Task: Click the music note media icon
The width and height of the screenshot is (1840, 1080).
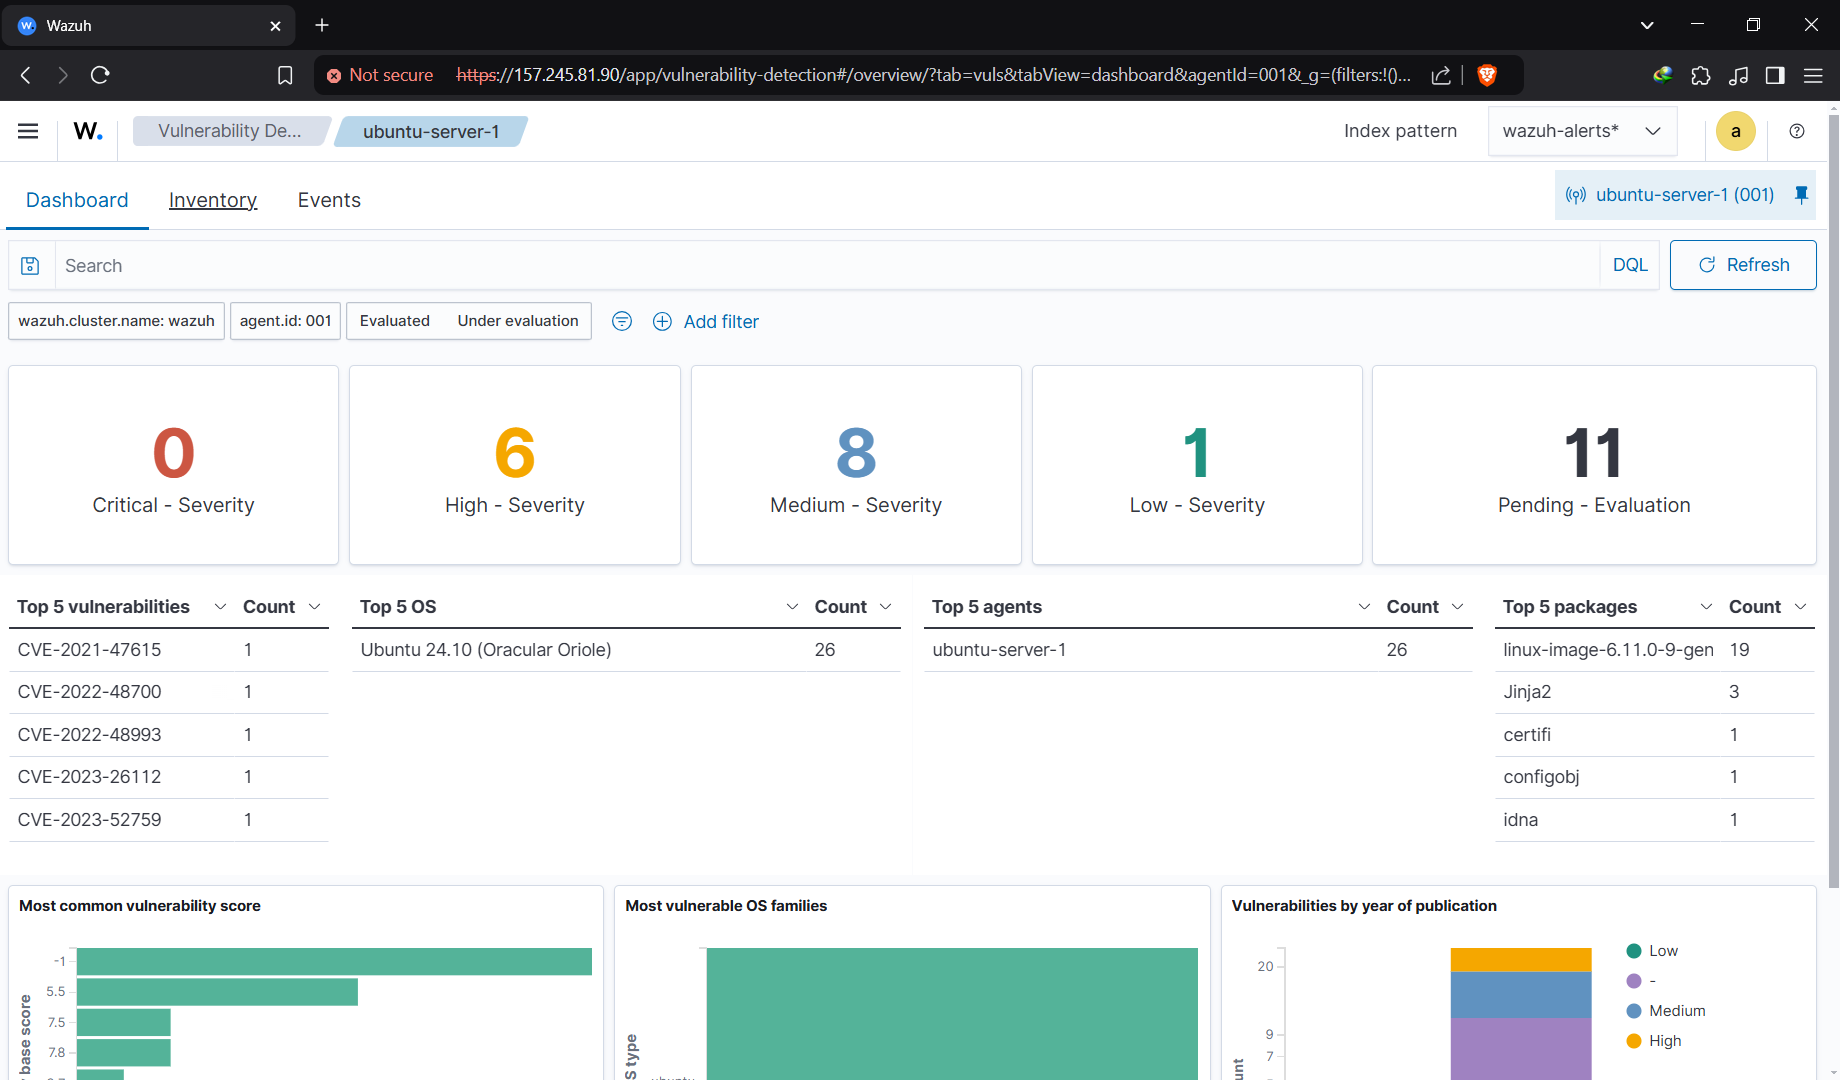Action: (x=1739, y=75)
